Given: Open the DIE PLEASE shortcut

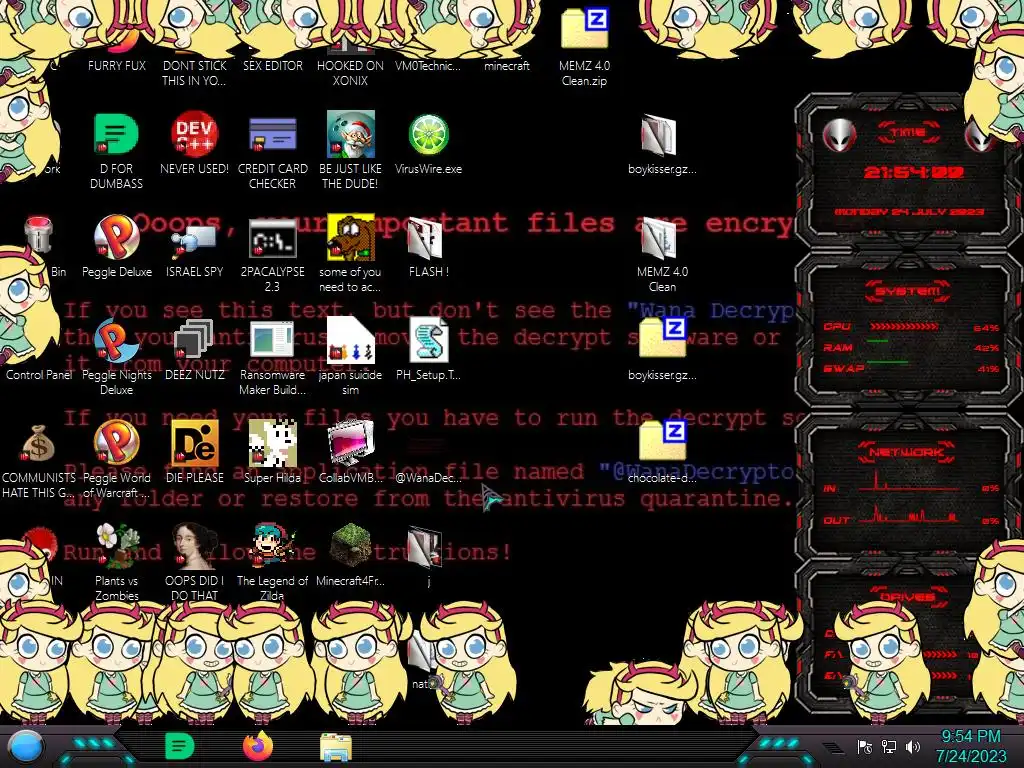Looking at the screenshot, I should tap(195, 452).
